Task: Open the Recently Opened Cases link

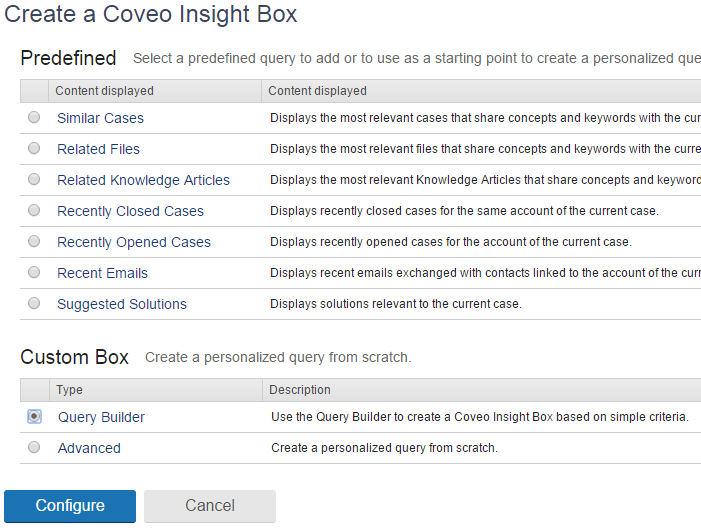Action: pos(134,242)
